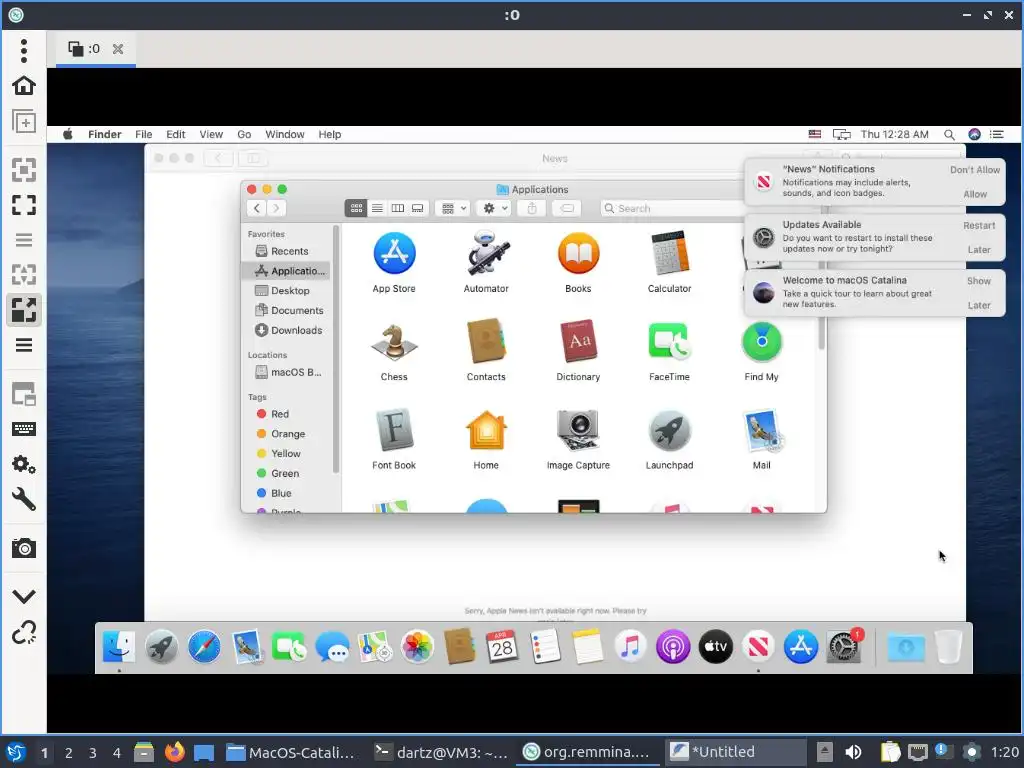Viewport: 1024px width, 768px height.
Task: Open Messages from the Dock
Action: [x=332, y=647]
